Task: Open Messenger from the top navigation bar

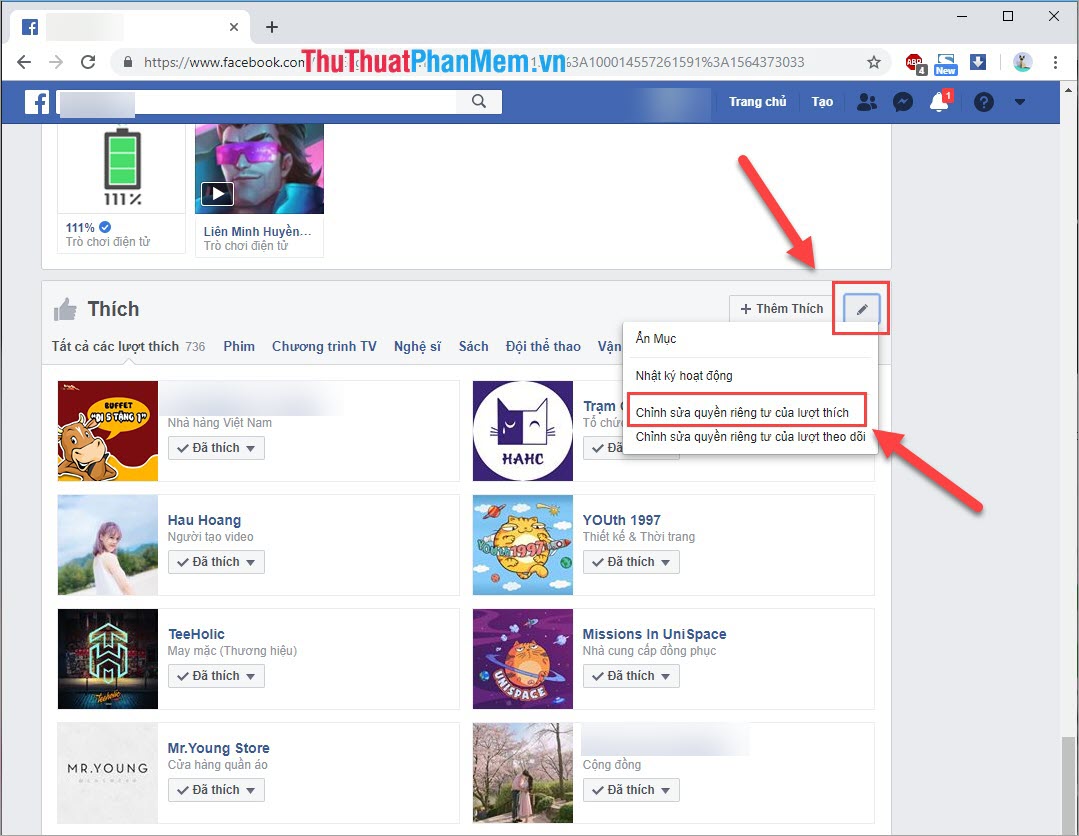Action: [903, 101]
